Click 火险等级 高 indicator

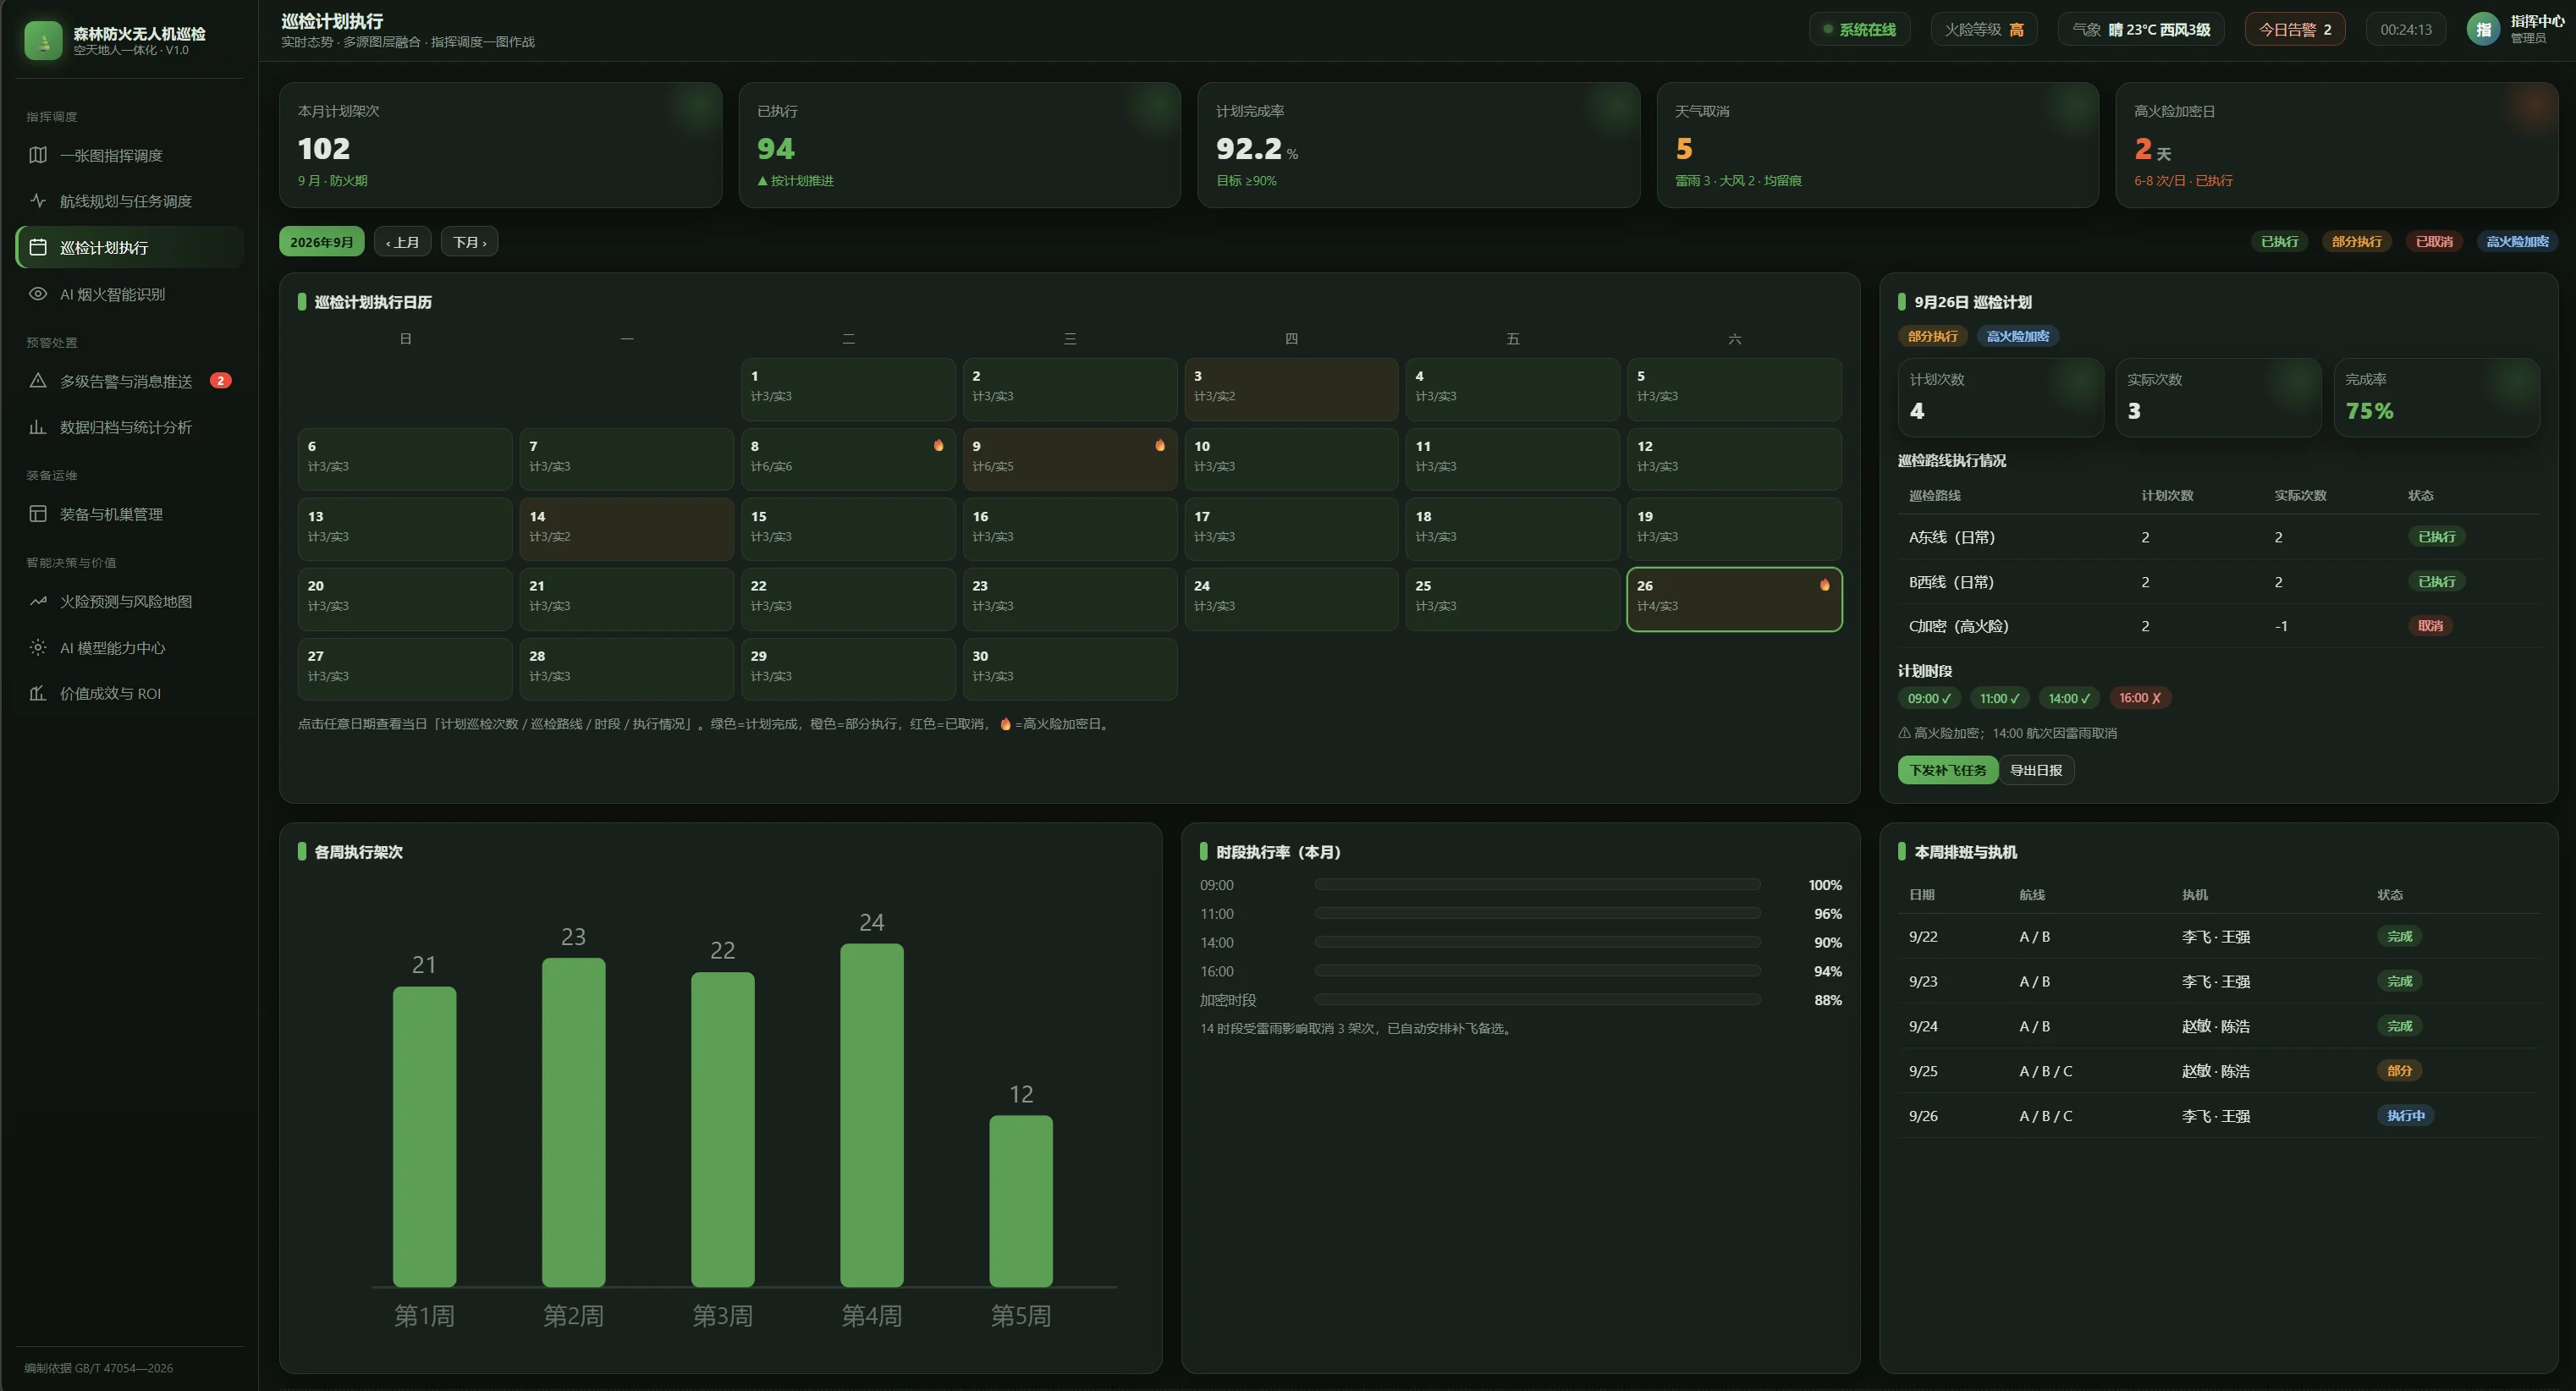coord(1984,30)
